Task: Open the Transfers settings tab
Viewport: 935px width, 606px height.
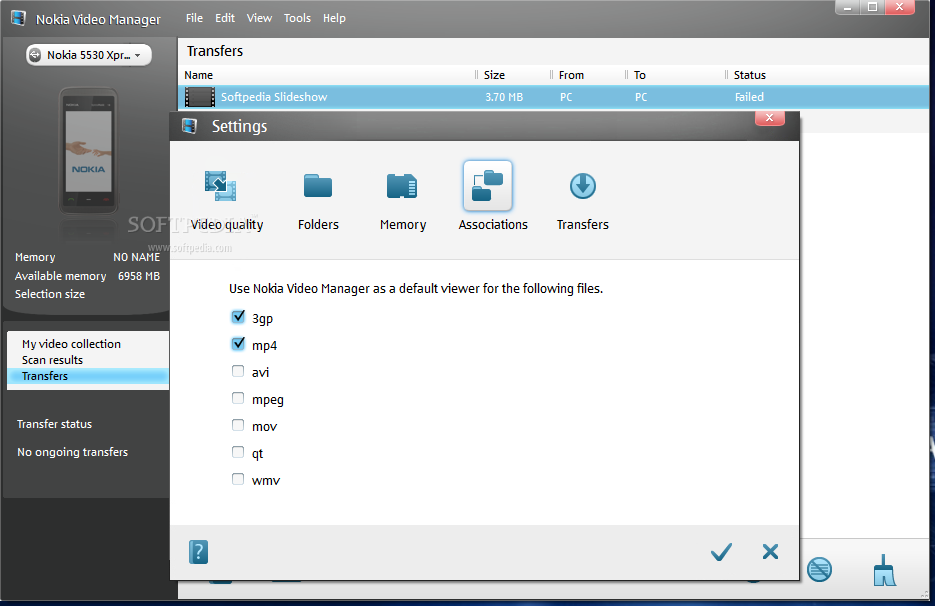Action: pyautogui.click(x=583, y=200)
